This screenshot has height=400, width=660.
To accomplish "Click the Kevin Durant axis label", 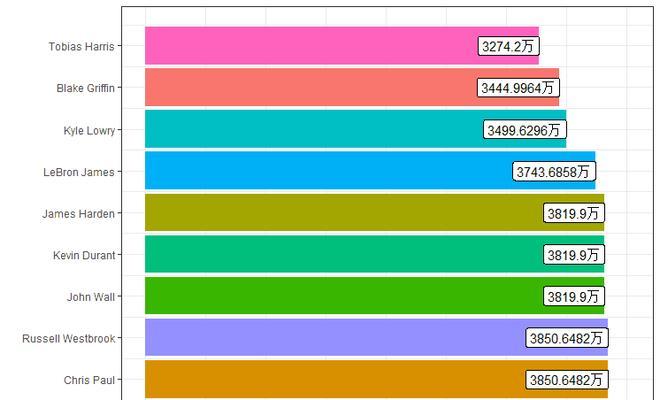I will click(84, 256).
